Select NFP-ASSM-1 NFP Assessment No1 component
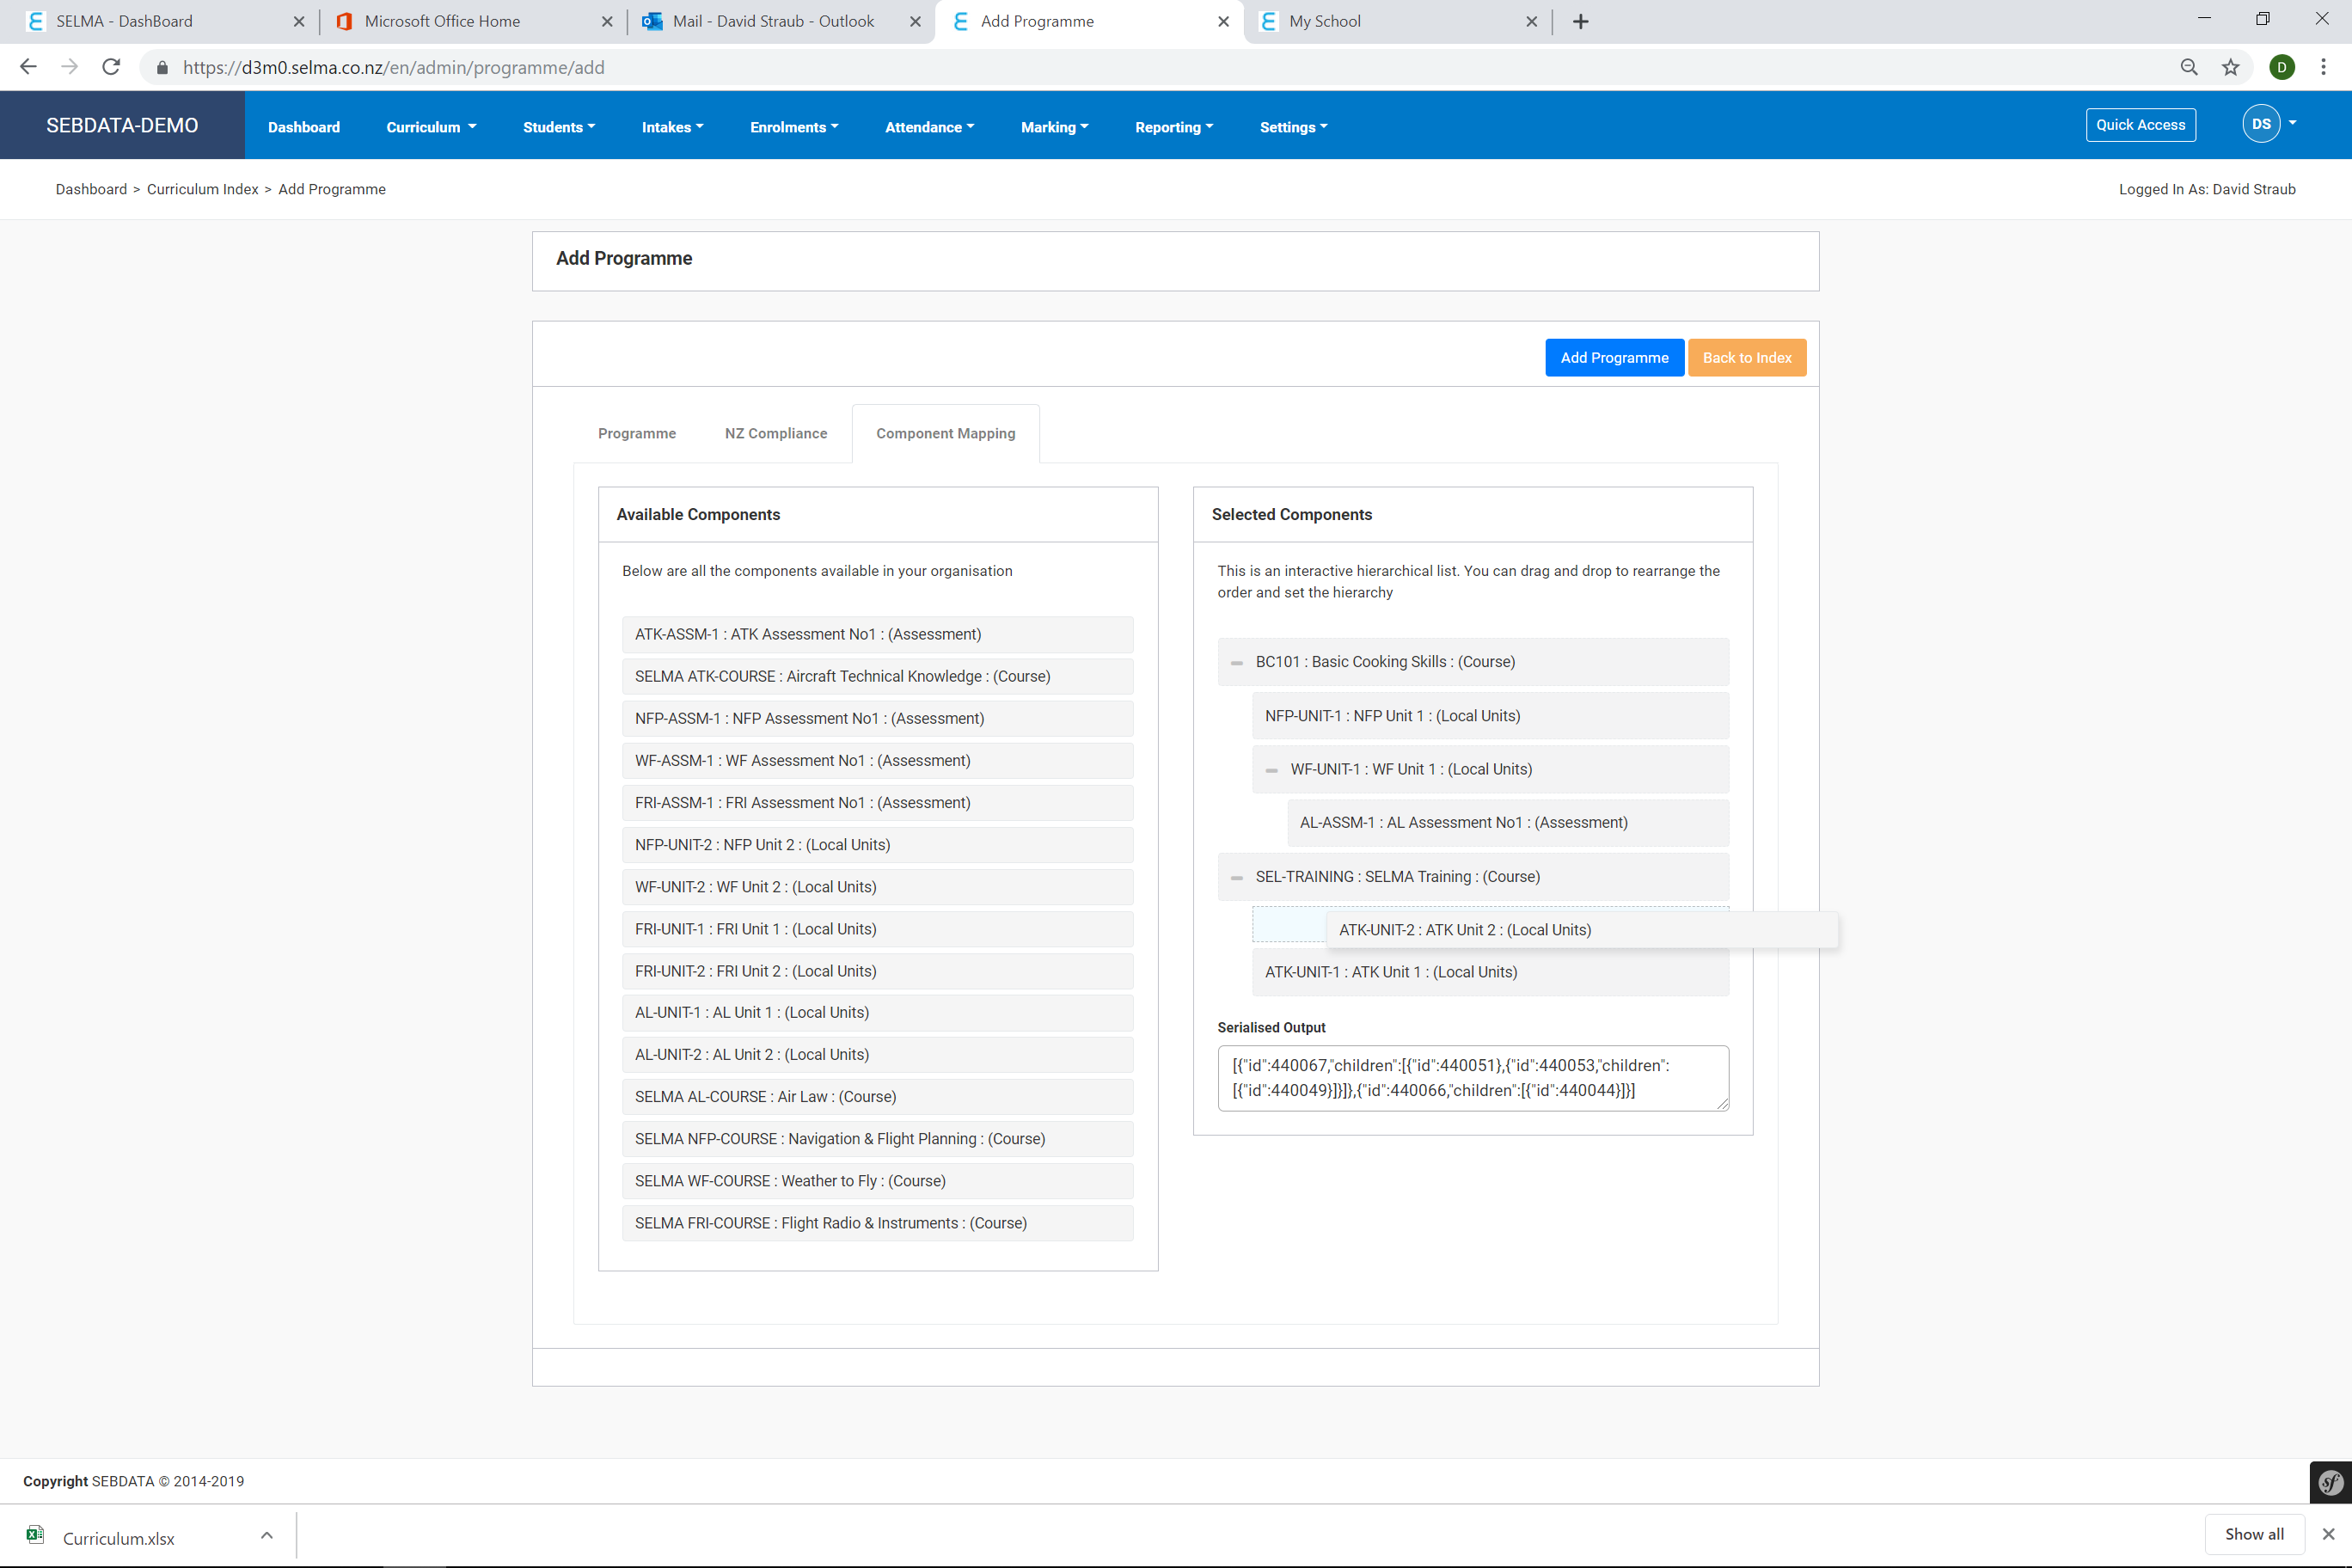This screenshot has width=2352, height=1568. 877,719
